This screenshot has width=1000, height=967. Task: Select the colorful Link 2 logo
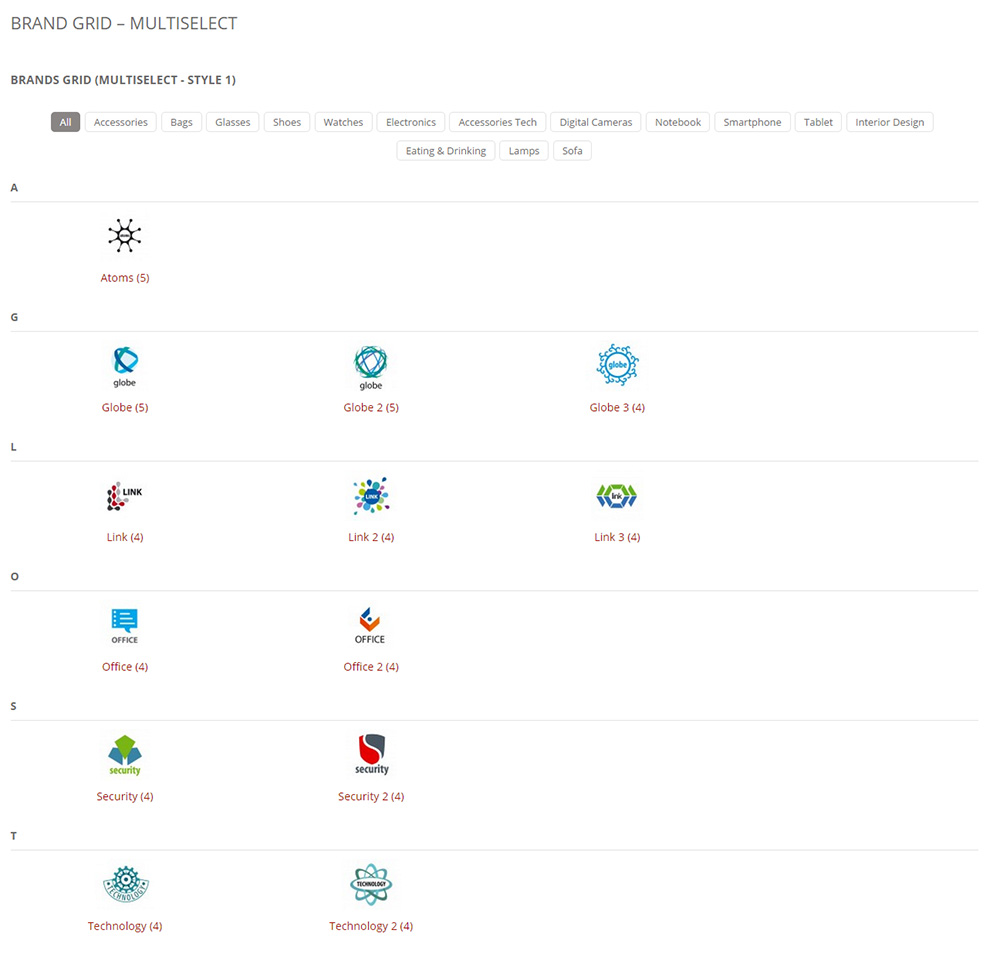371,495
